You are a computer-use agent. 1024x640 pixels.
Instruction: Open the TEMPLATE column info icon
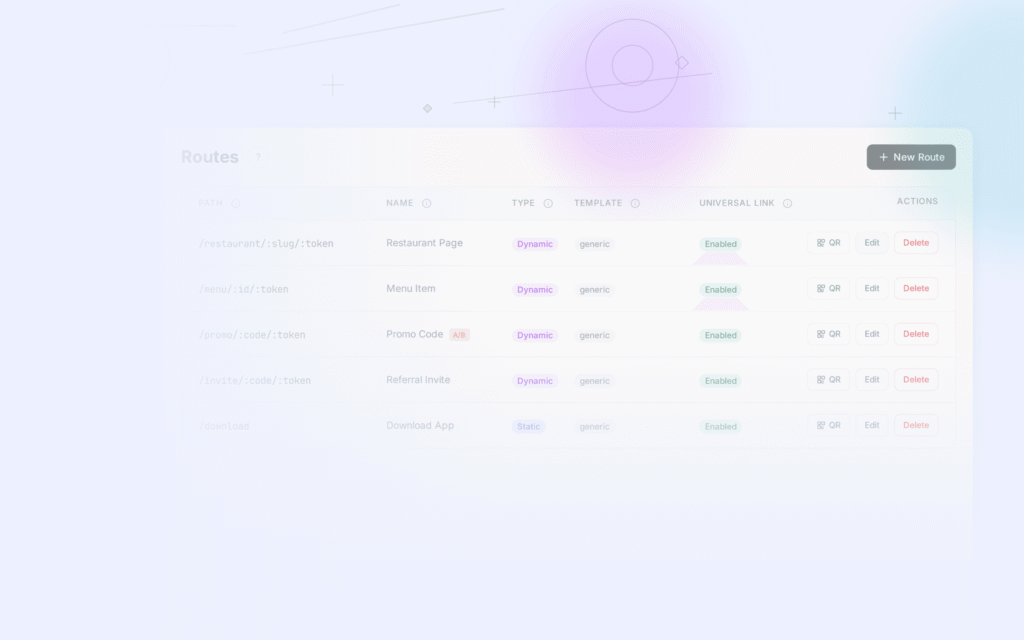pos(635,203)
